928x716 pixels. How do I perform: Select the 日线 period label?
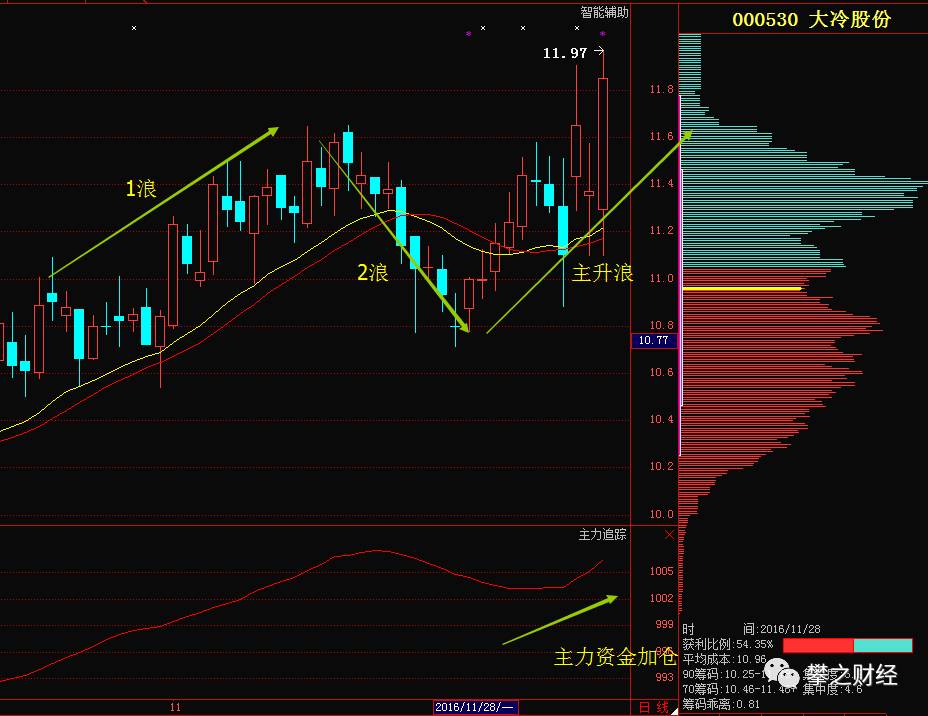point(654,707)
